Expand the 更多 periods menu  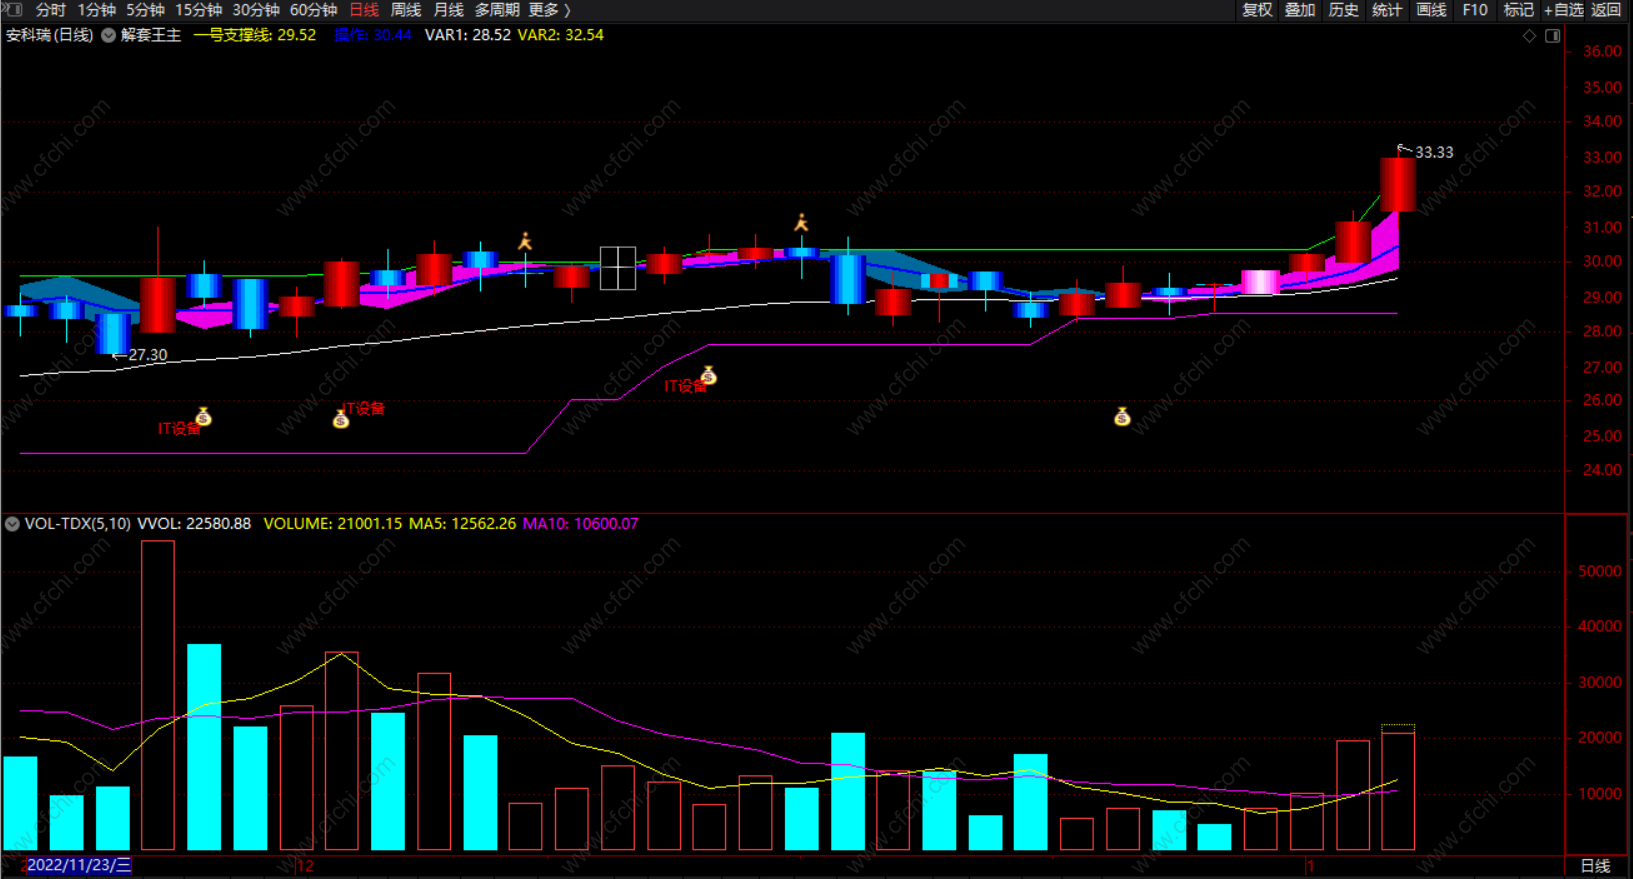coord(549,10)
